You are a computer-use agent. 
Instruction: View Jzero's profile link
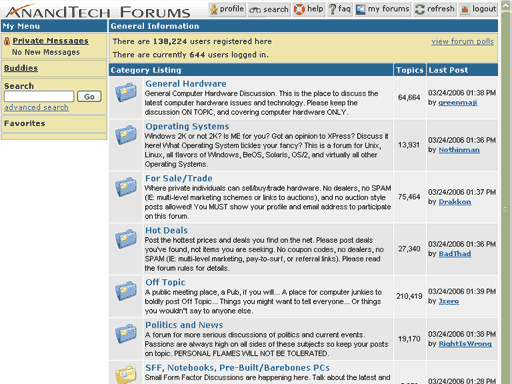[x=449, y=301]
